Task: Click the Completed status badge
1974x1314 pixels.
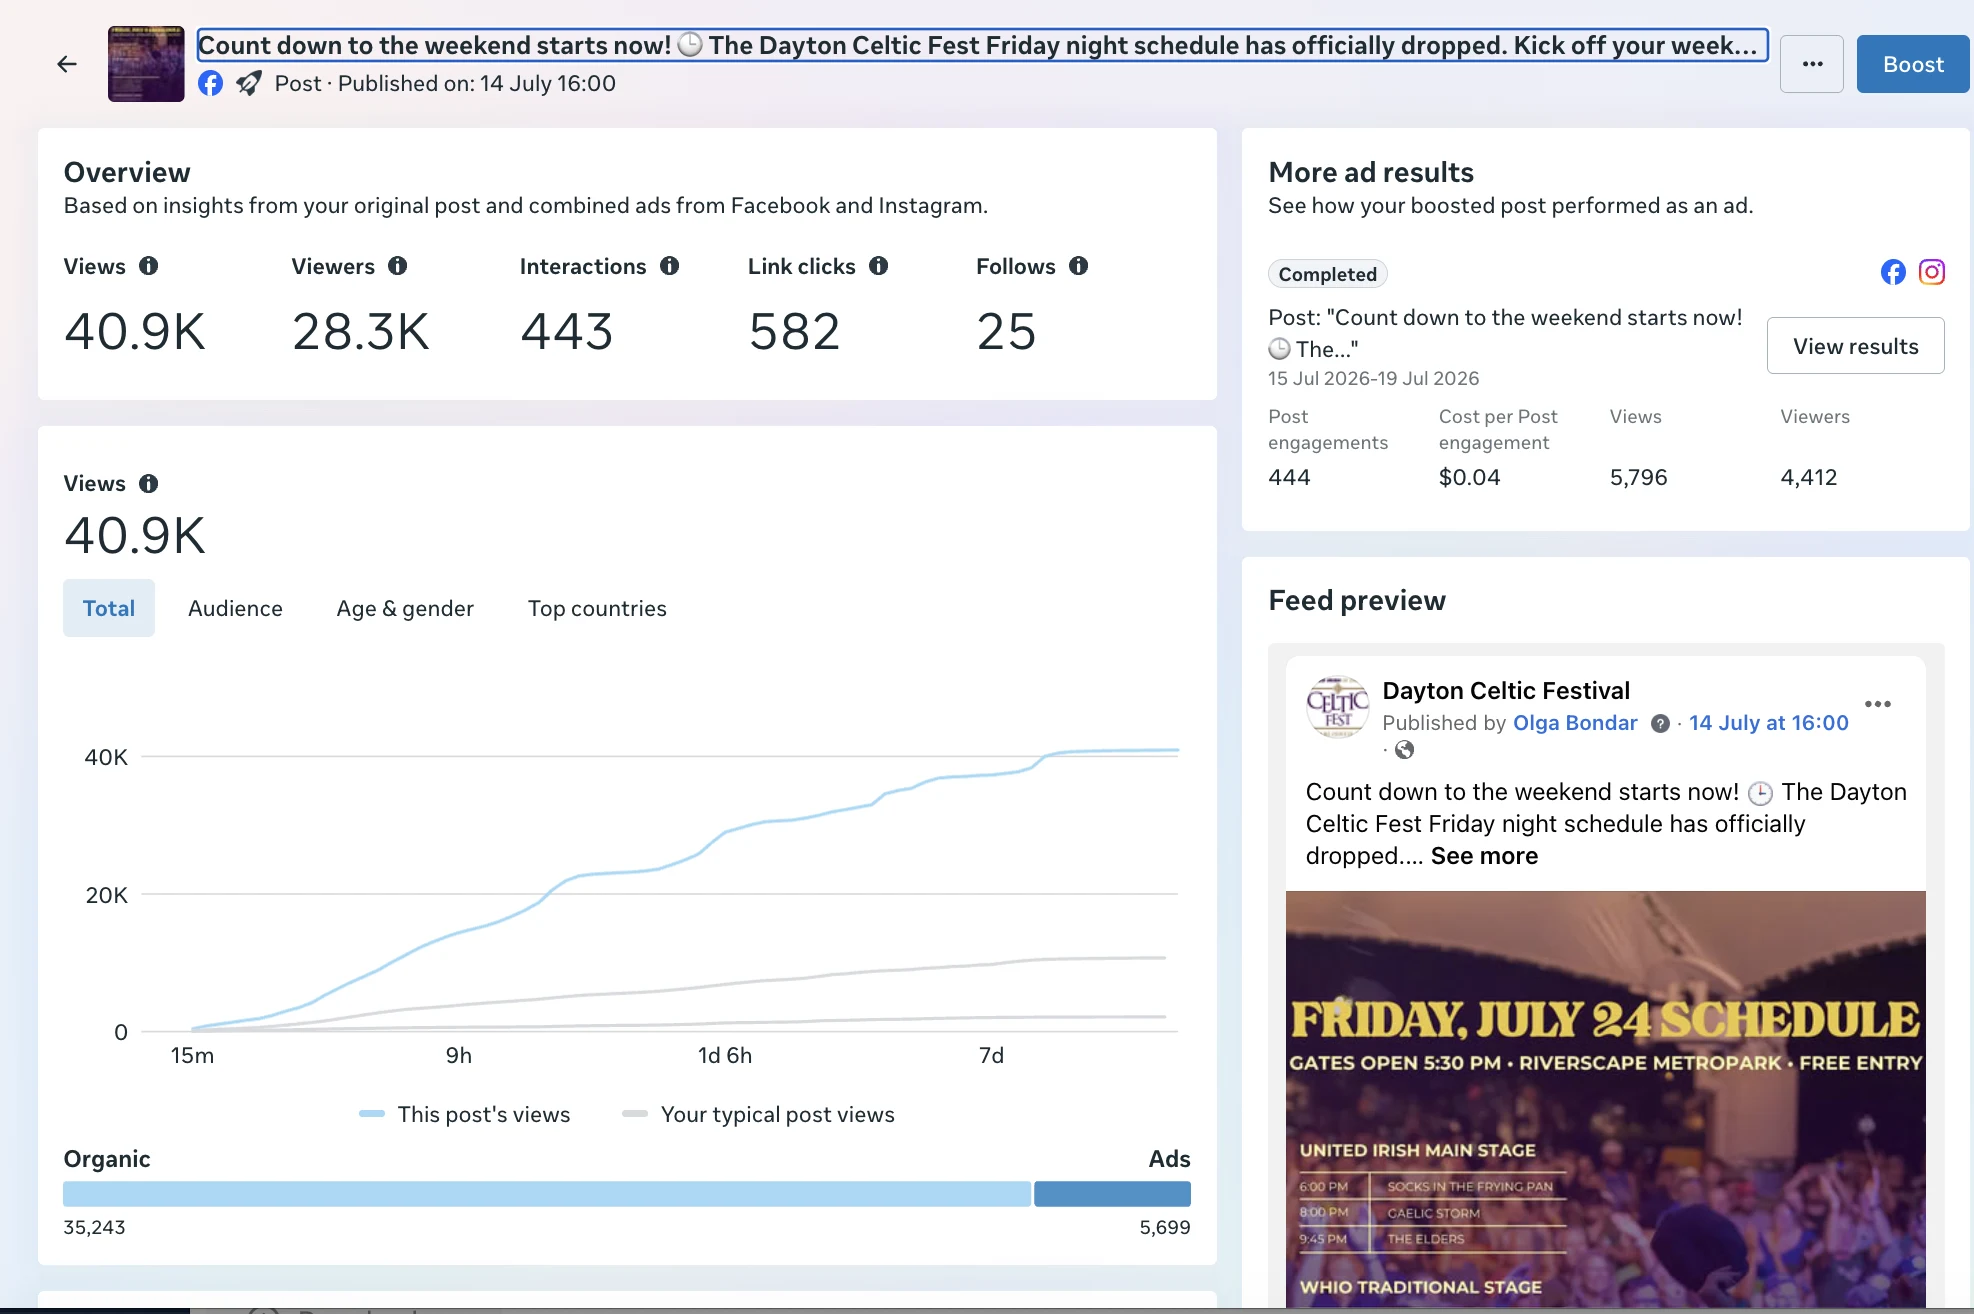Action: [x=1327, y=274]
